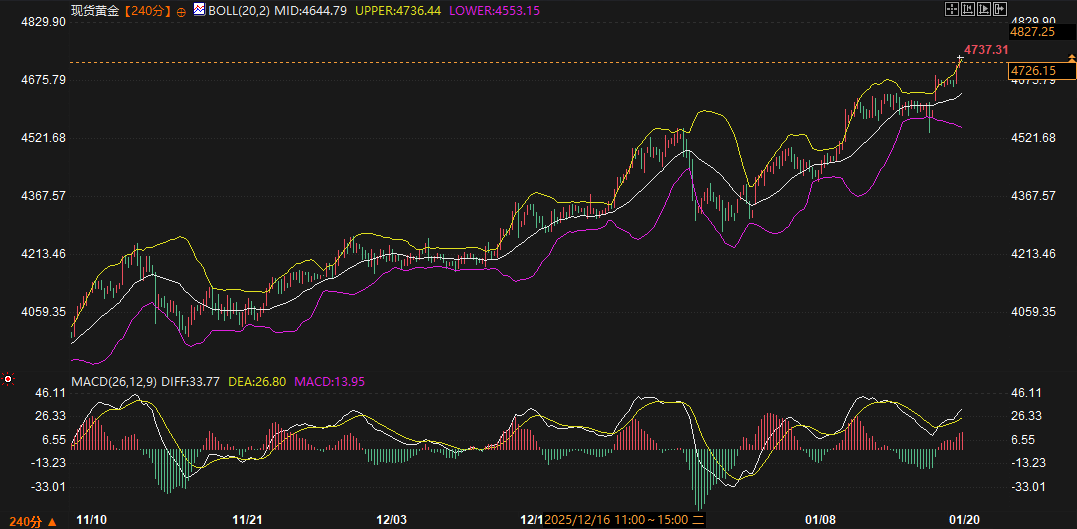Click the BOLL indicator chart icon
This screenshot has height=529, width=1077.
point(199,10)
